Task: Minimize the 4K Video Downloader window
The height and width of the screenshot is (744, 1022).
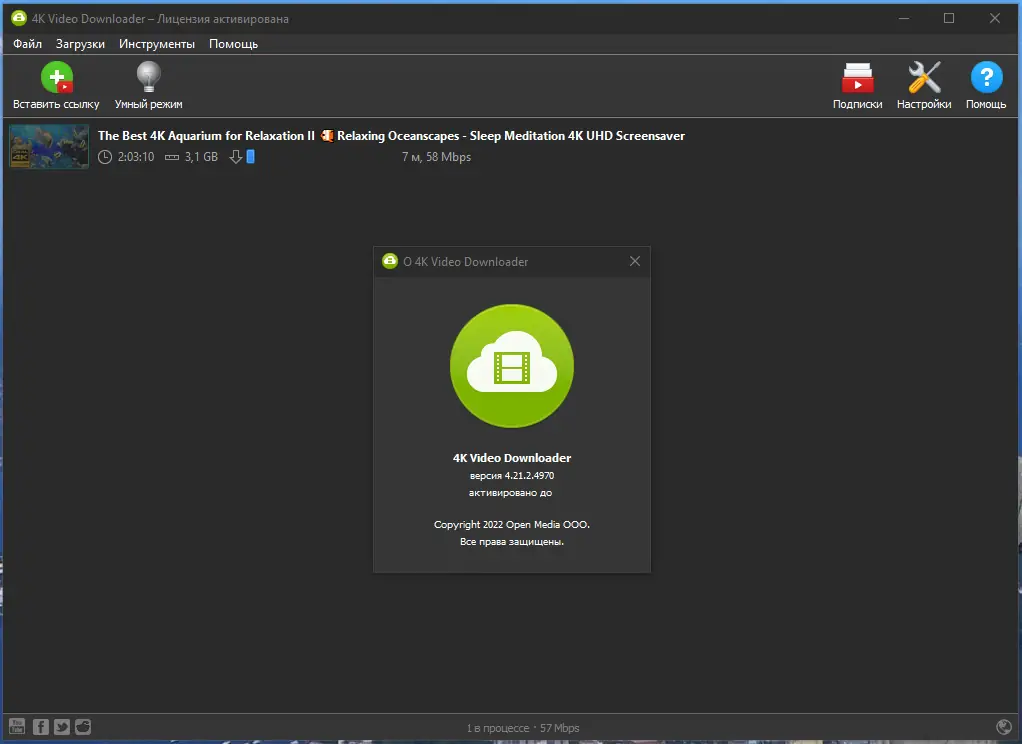Action: tap(903, 18)
